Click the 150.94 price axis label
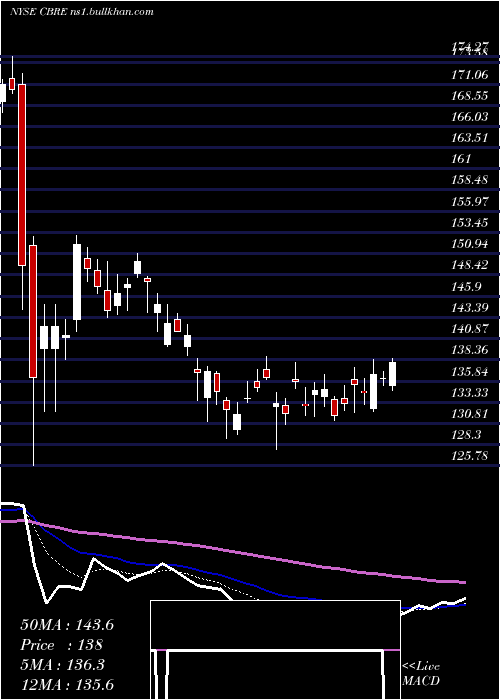This screenshot has width=500, height=700. [470, 244]
